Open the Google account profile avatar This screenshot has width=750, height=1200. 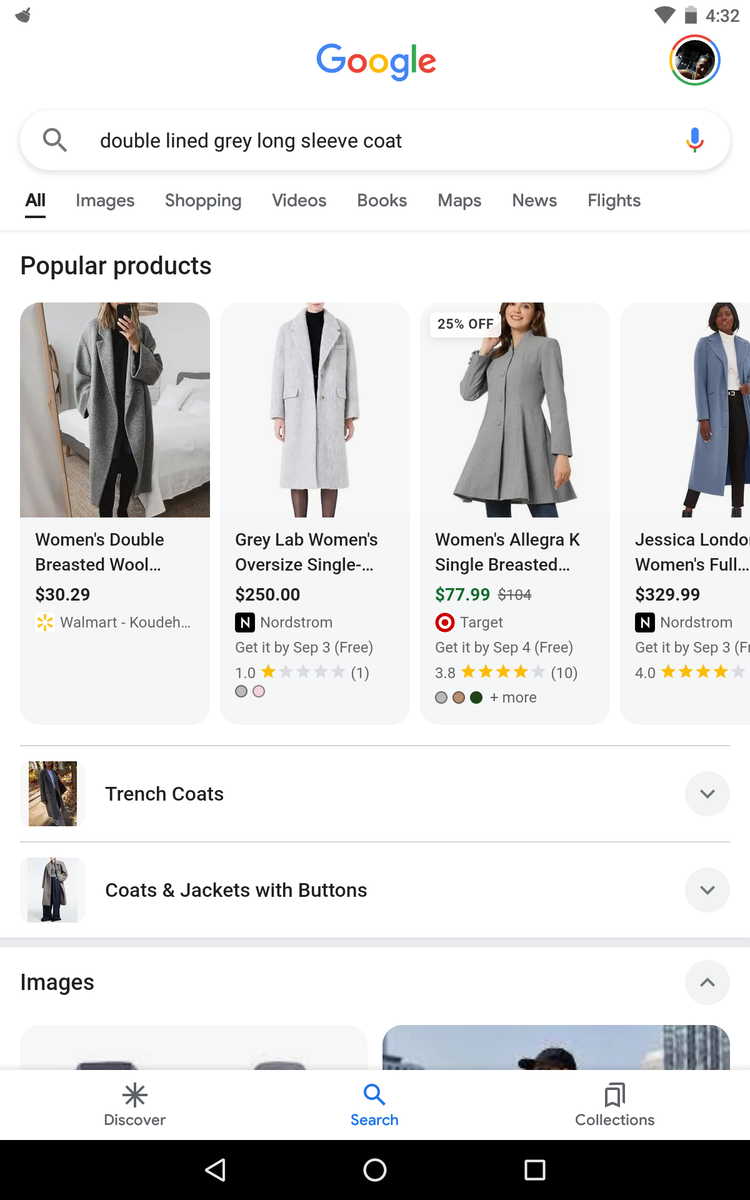pos(694,61)
